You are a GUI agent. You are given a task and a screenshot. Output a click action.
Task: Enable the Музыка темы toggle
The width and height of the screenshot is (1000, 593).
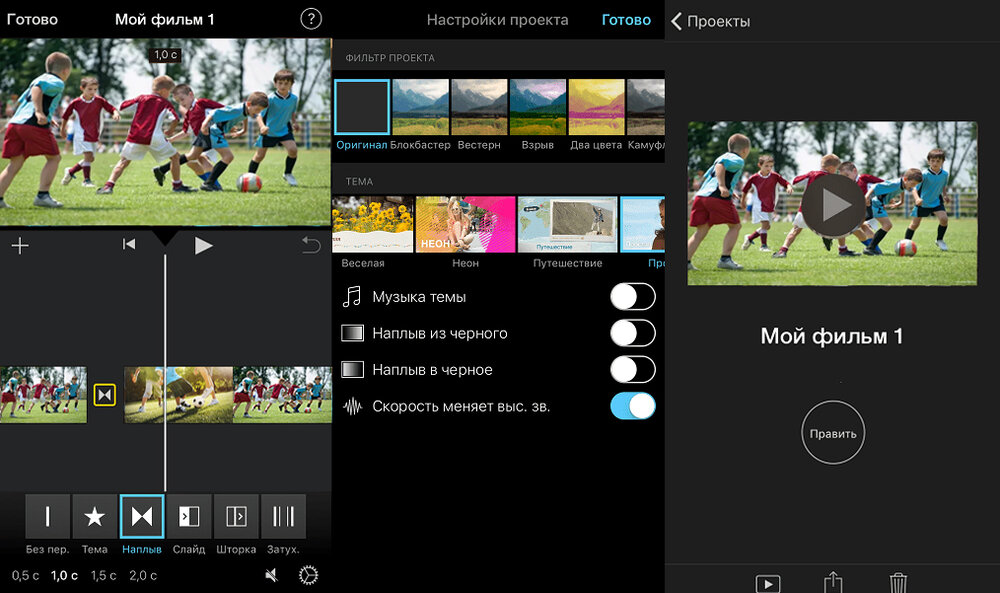[x=632, y=296]
